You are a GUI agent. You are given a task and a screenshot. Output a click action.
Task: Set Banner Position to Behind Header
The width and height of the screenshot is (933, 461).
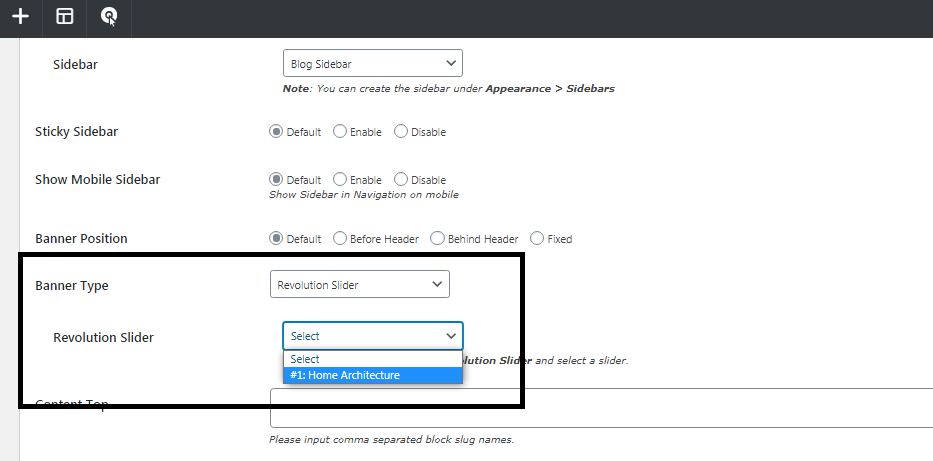tap(438, 239)
